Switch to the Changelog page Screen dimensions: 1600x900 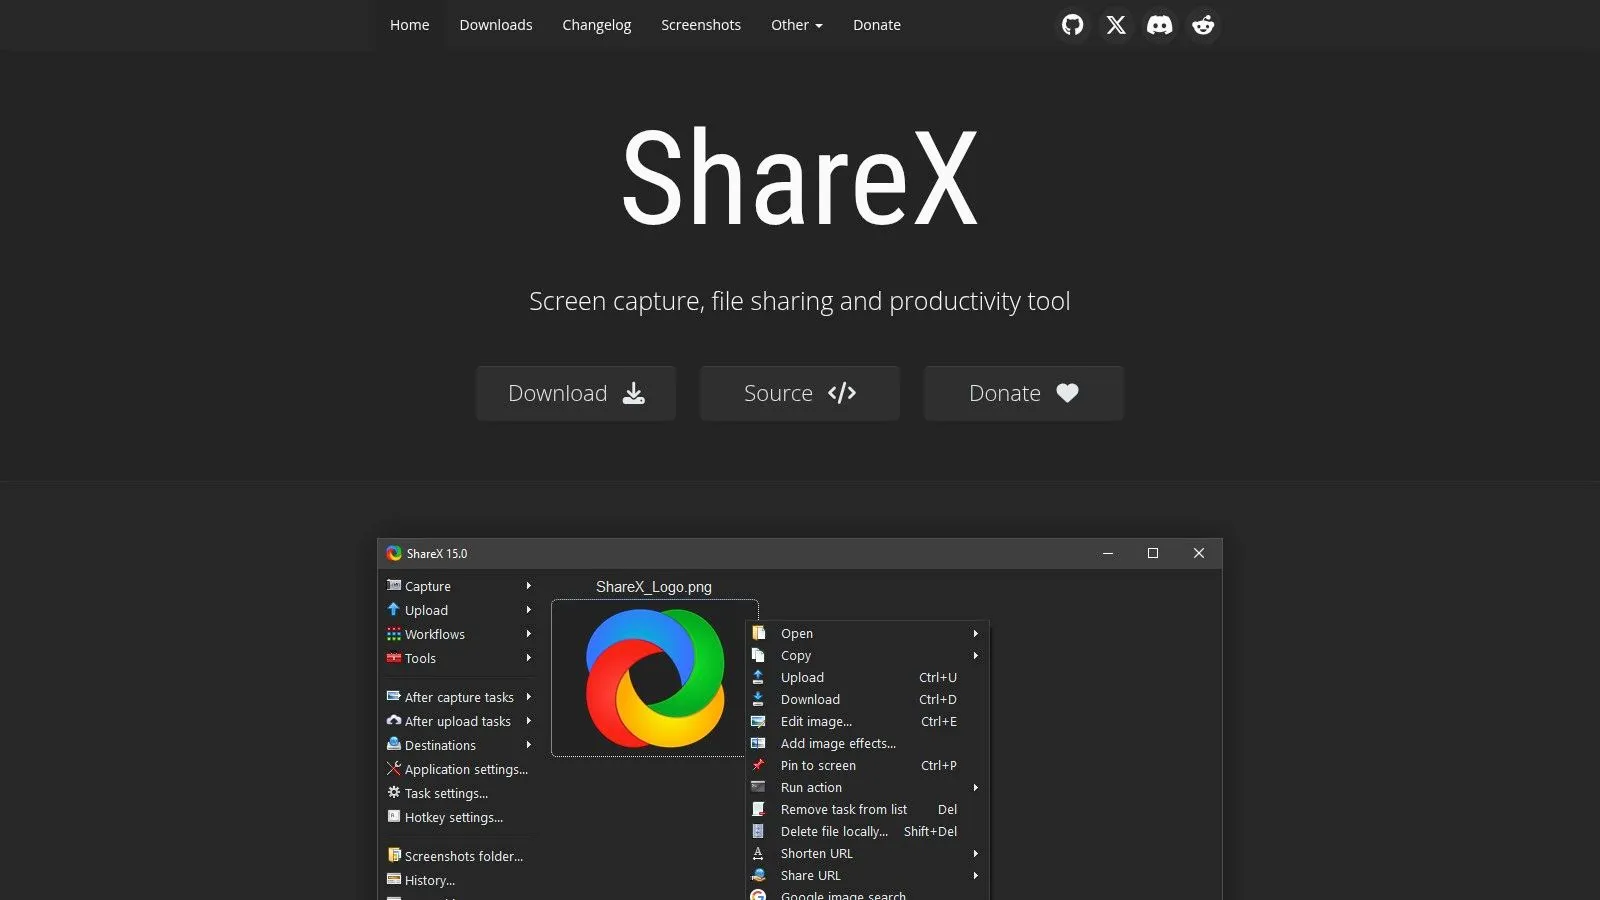[x=596, y=25]
